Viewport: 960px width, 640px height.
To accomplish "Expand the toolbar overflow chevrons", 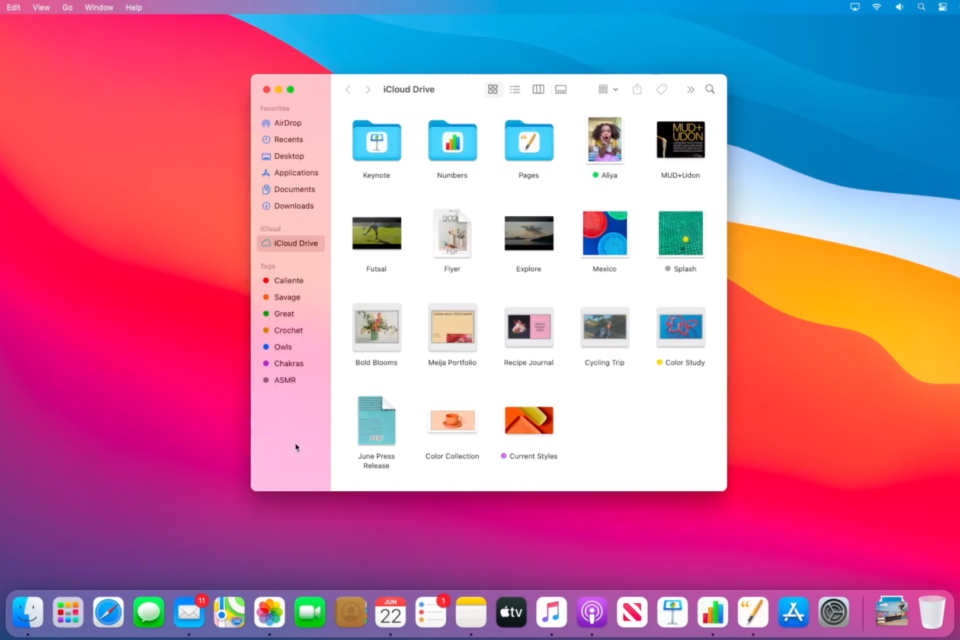I will pyautogui.click(x=690, y=89).
